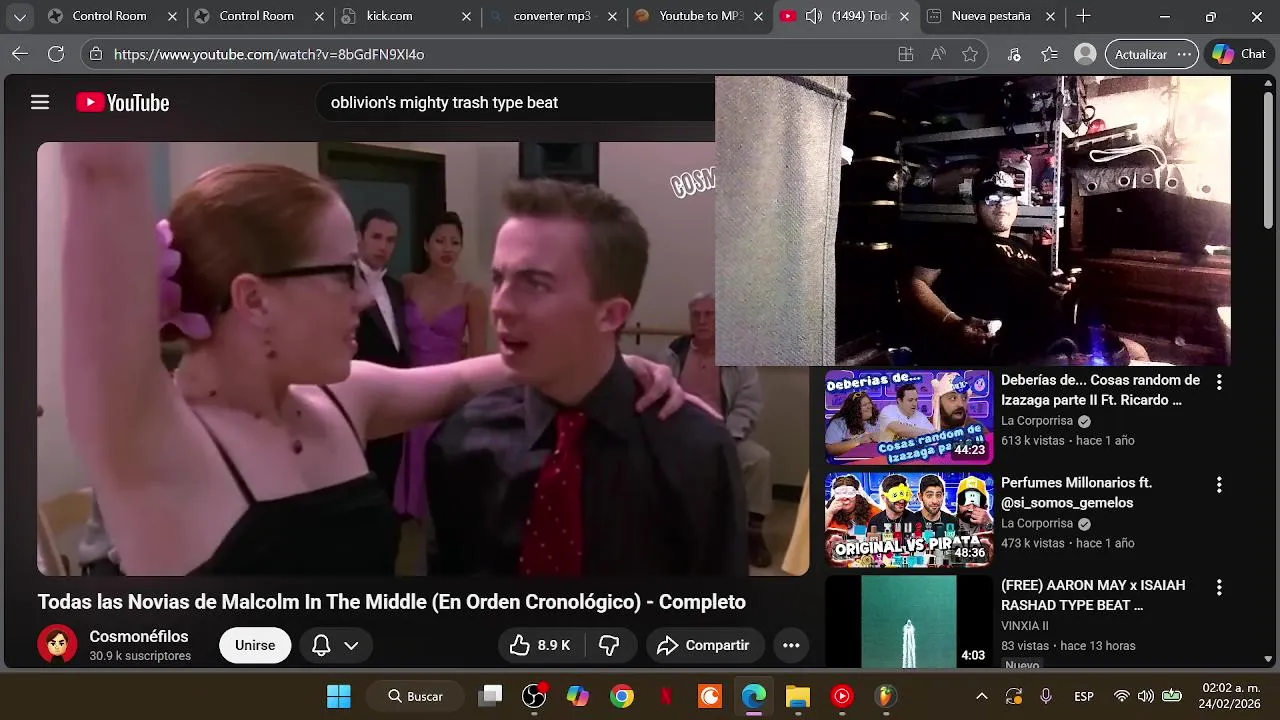The height and width of the screenshot is (720, 1280).
Task: Switch to the Youtube to MP3 tab
Action: [697, 16]
